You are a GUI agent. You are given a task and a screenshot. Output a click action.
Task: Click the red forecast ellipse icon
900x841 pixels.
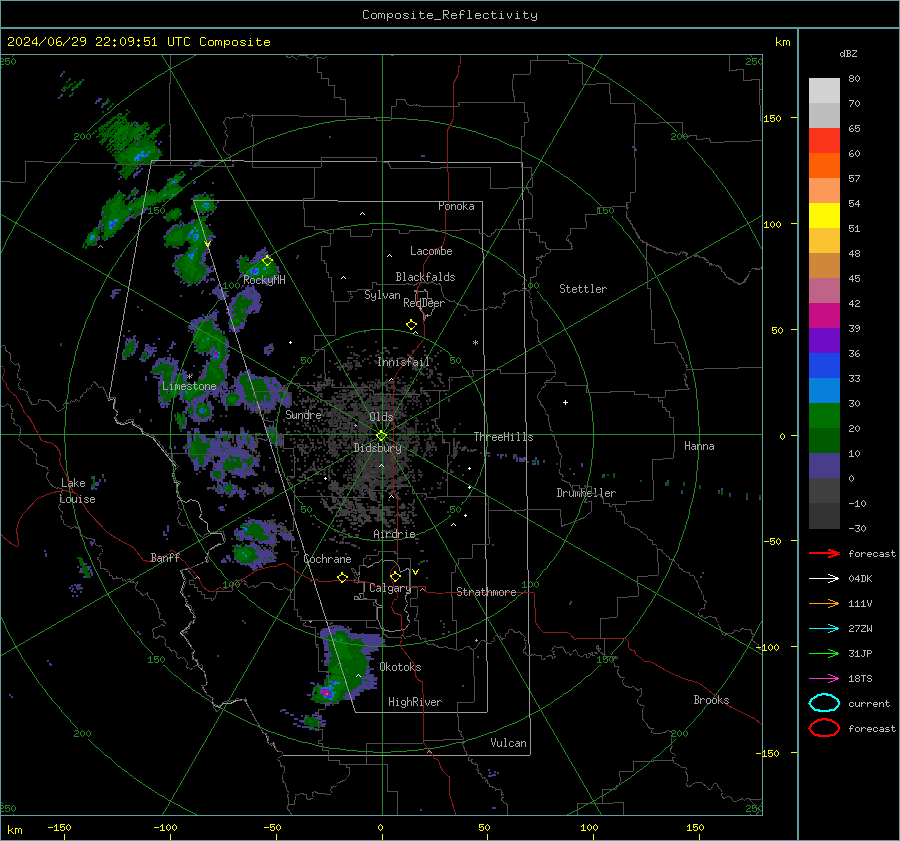click(x=824, y=728)
